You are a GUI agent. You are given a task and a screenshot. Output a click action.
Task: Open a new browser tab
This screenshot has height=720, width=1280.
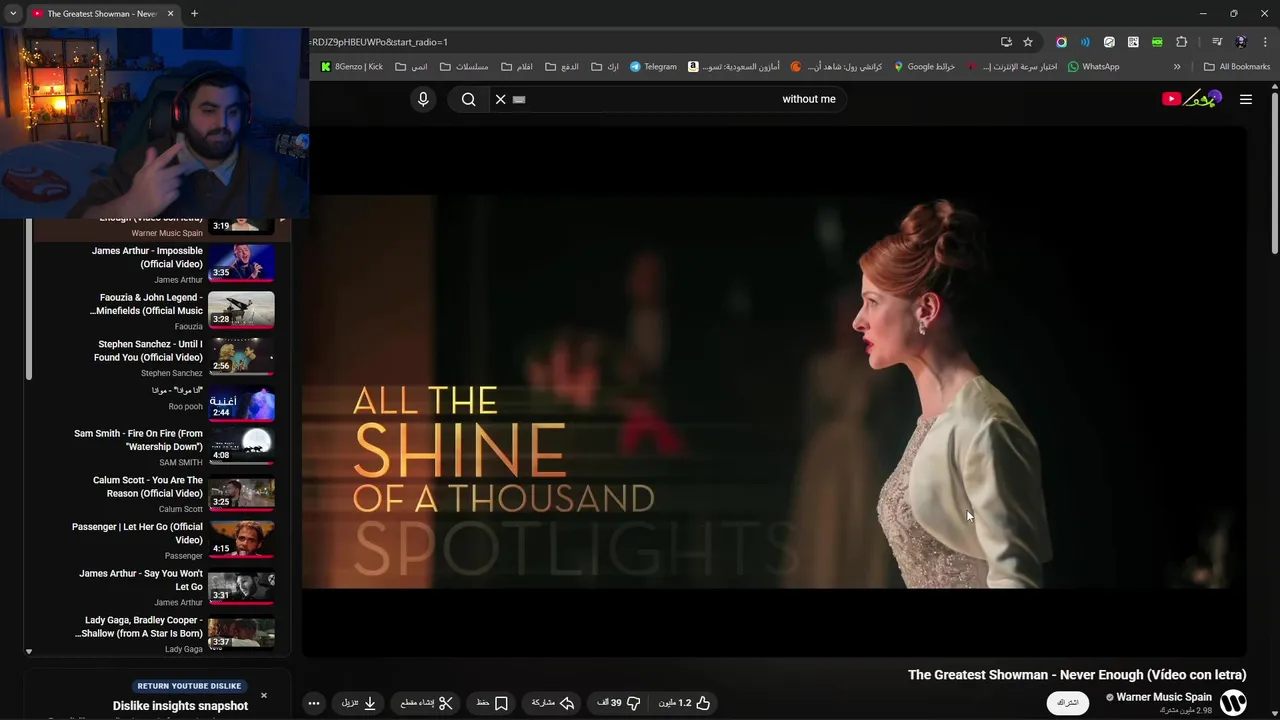[194, 14]
